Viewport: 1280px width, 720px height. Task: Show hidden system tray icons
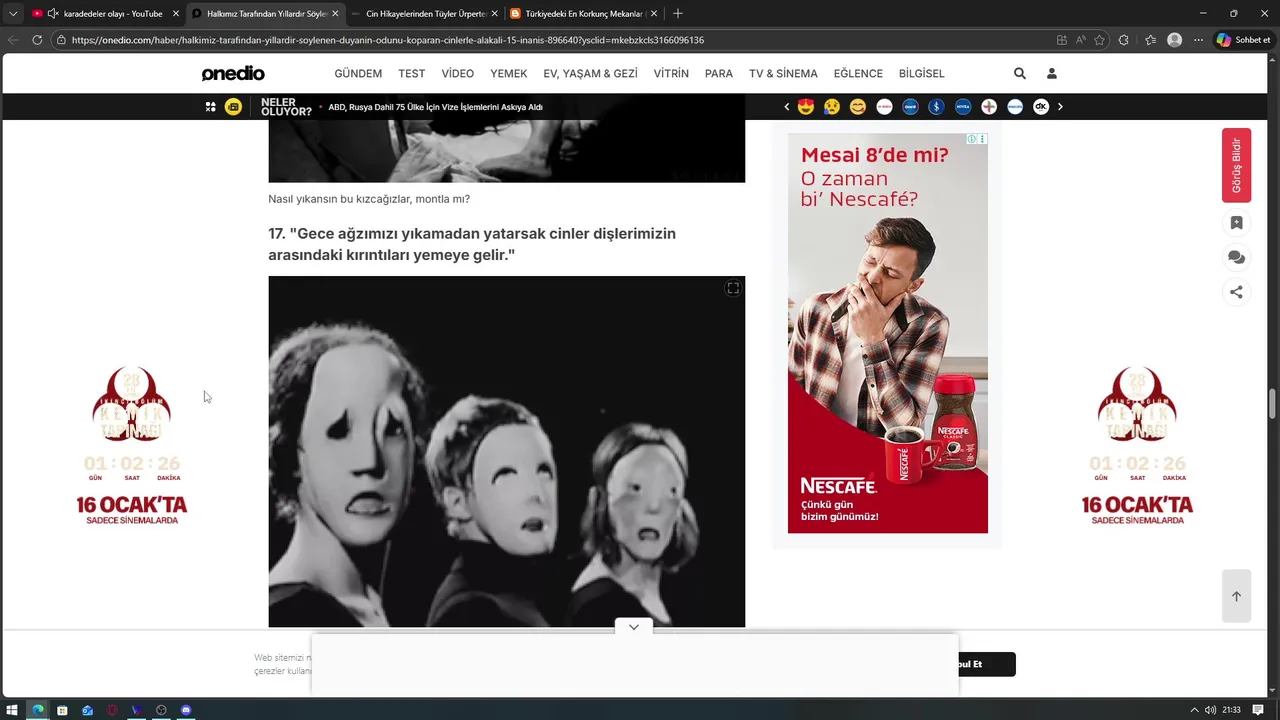pos(1193,710)
